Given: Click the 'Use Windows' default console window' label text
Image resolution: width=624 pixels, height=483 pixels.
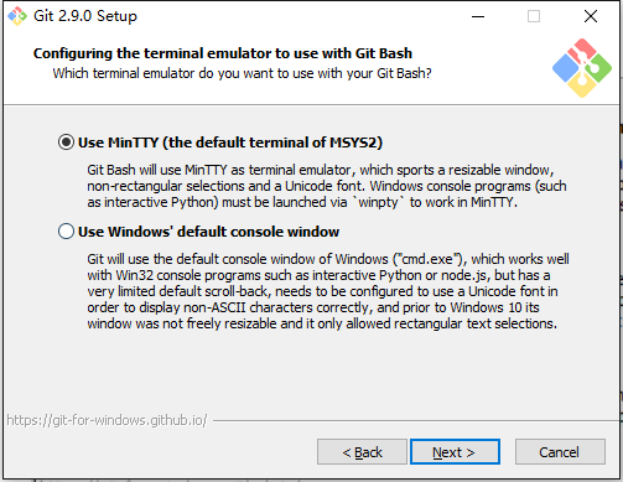Looking at the screenshot, I should 209,232.
